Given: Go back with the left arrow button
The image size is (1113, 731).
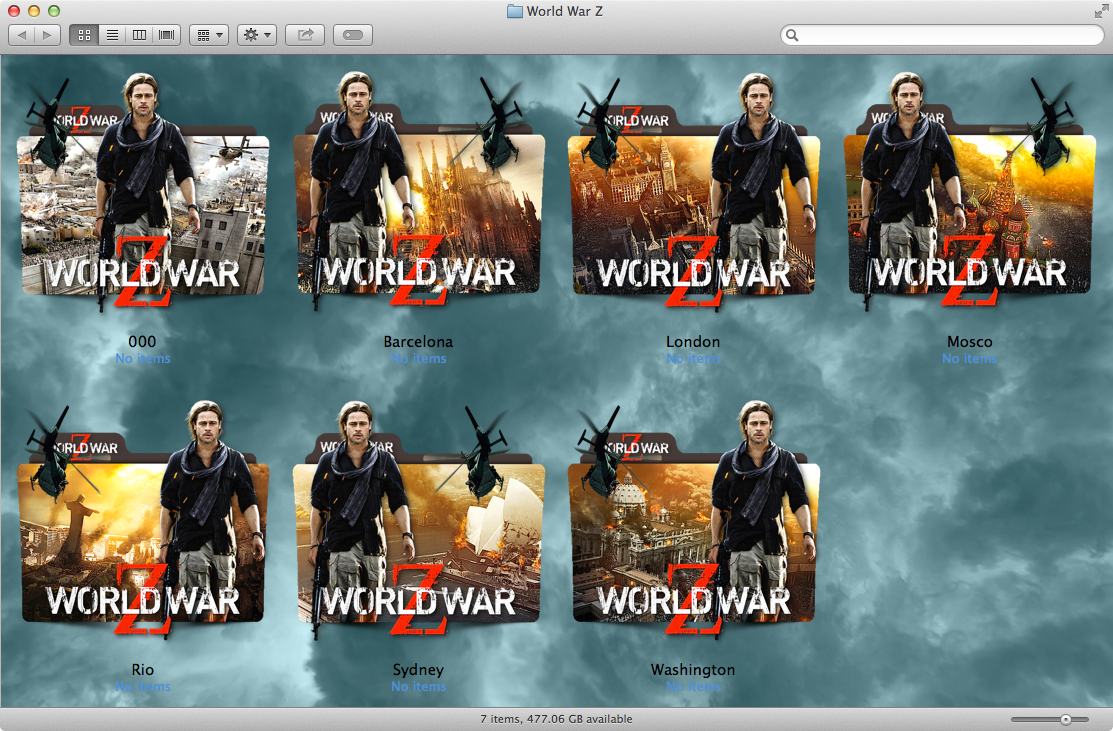Looking at the screenshot, I should click(x=21, y=35).
